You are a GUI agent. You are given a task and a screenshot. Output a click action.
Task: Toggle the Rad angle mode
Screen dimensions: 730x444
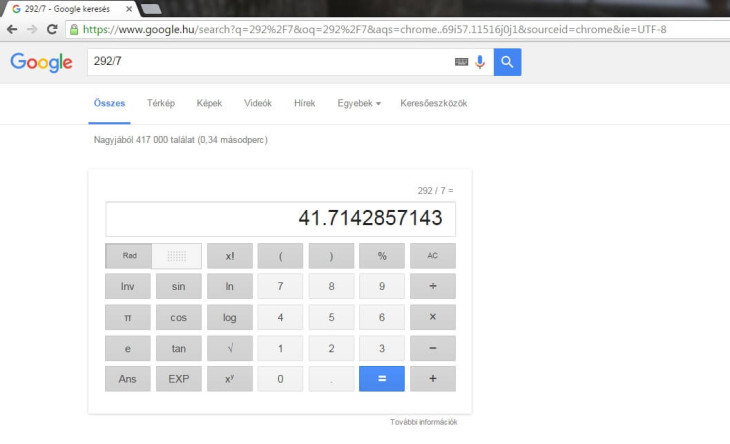129,256
